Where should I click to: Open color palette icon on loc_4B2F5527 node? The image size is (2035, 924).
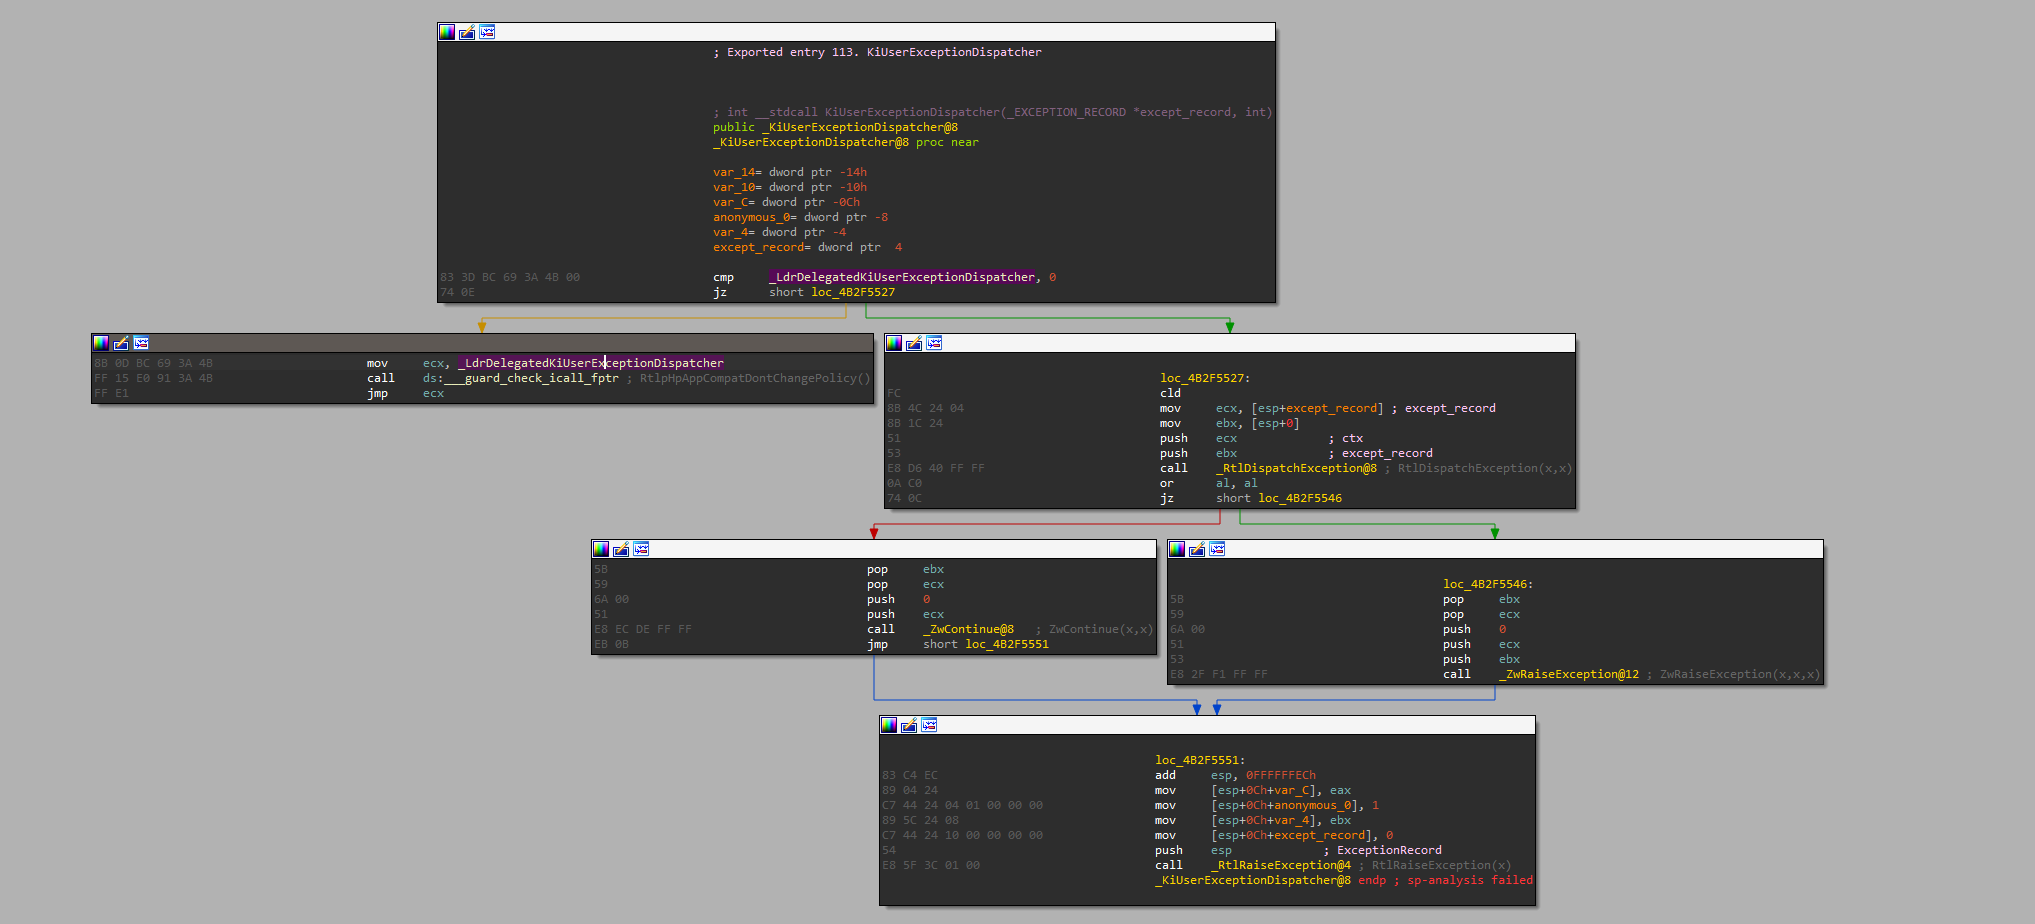[894, 343]
